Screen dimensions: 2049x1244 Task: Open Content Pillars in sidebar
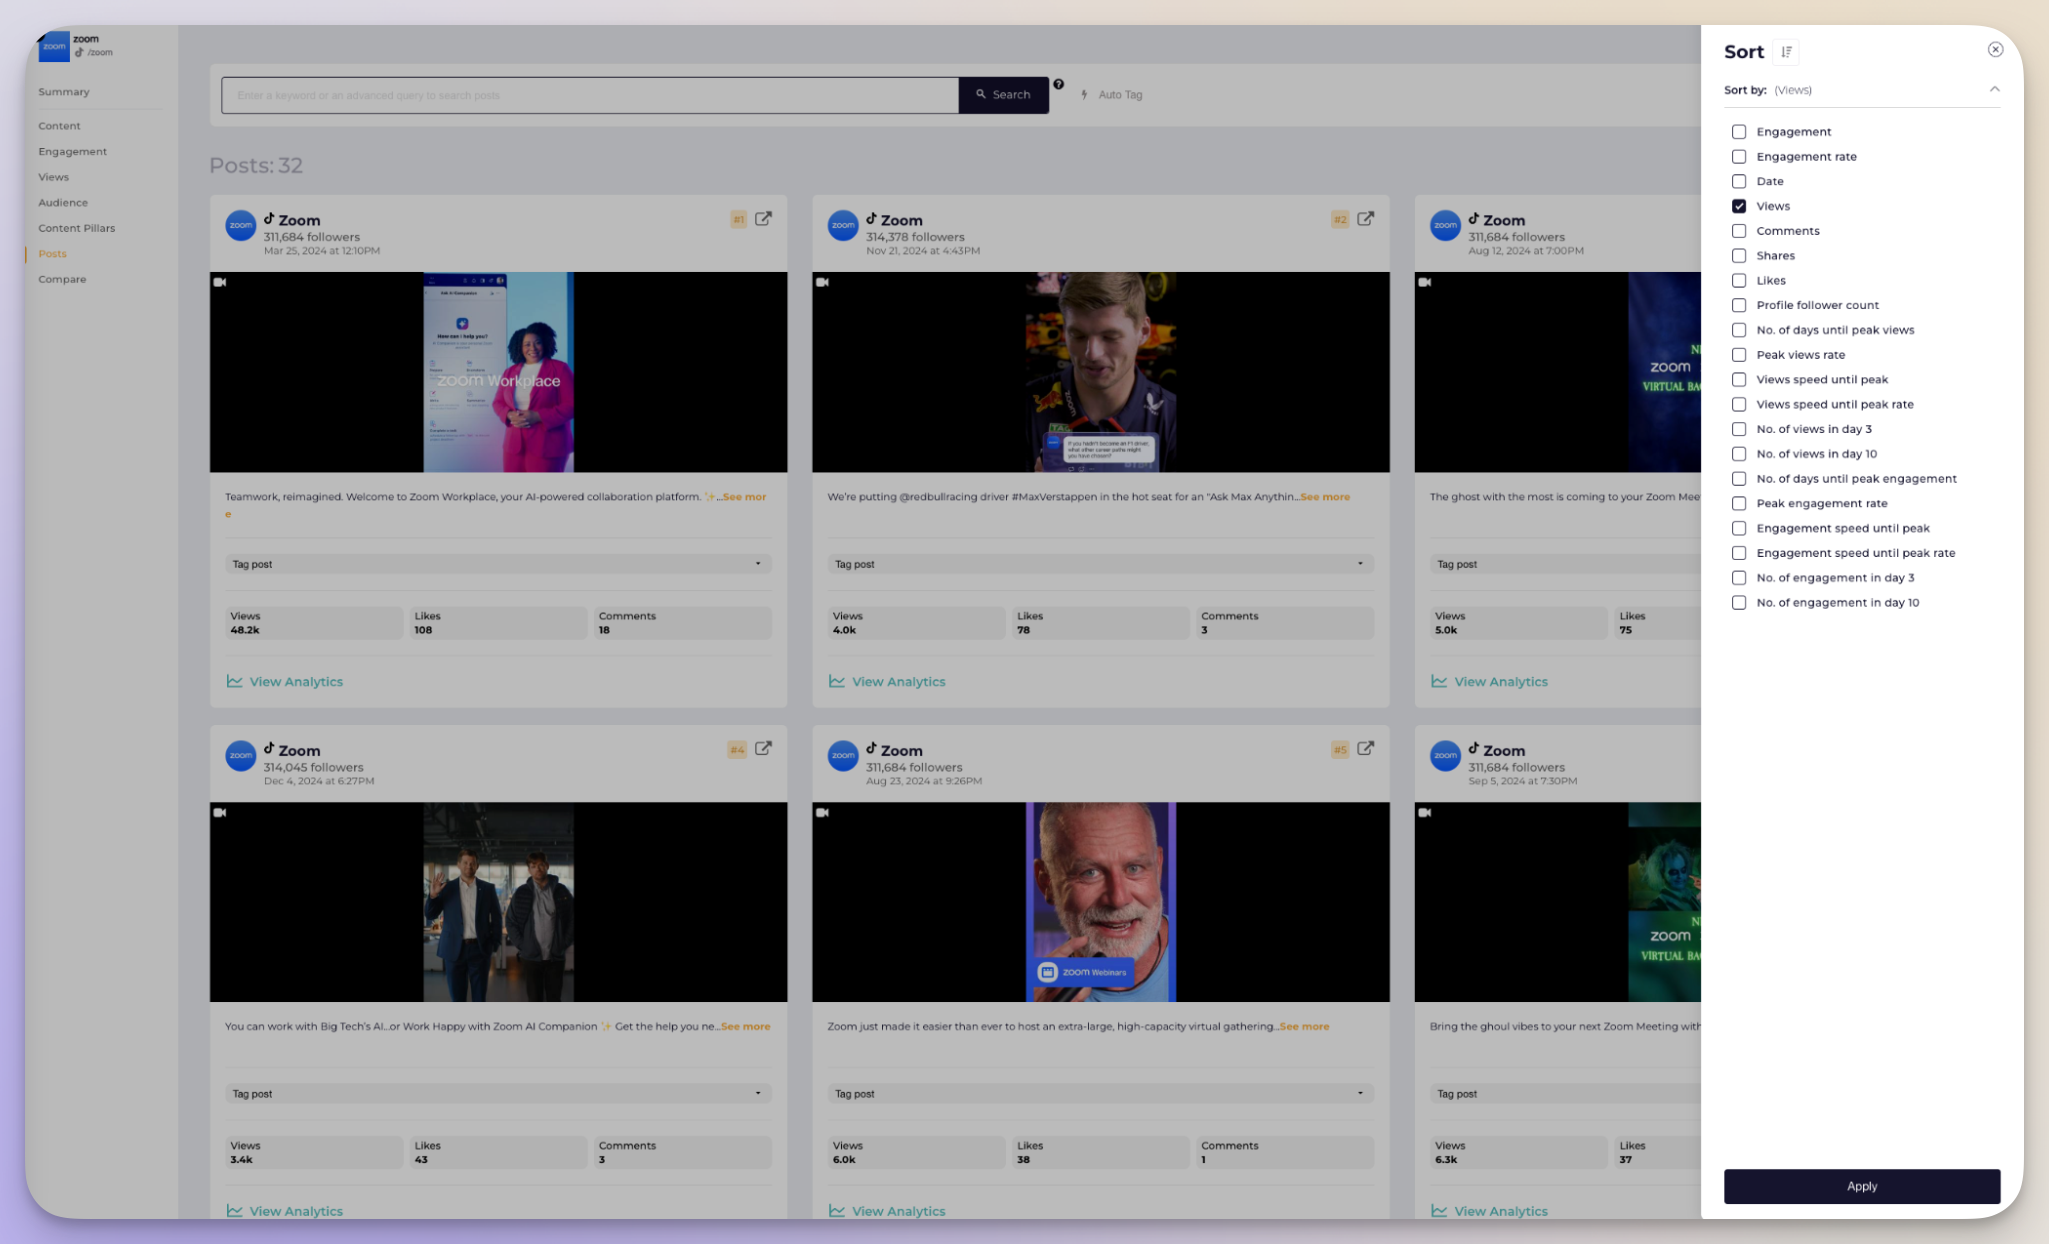76,228
